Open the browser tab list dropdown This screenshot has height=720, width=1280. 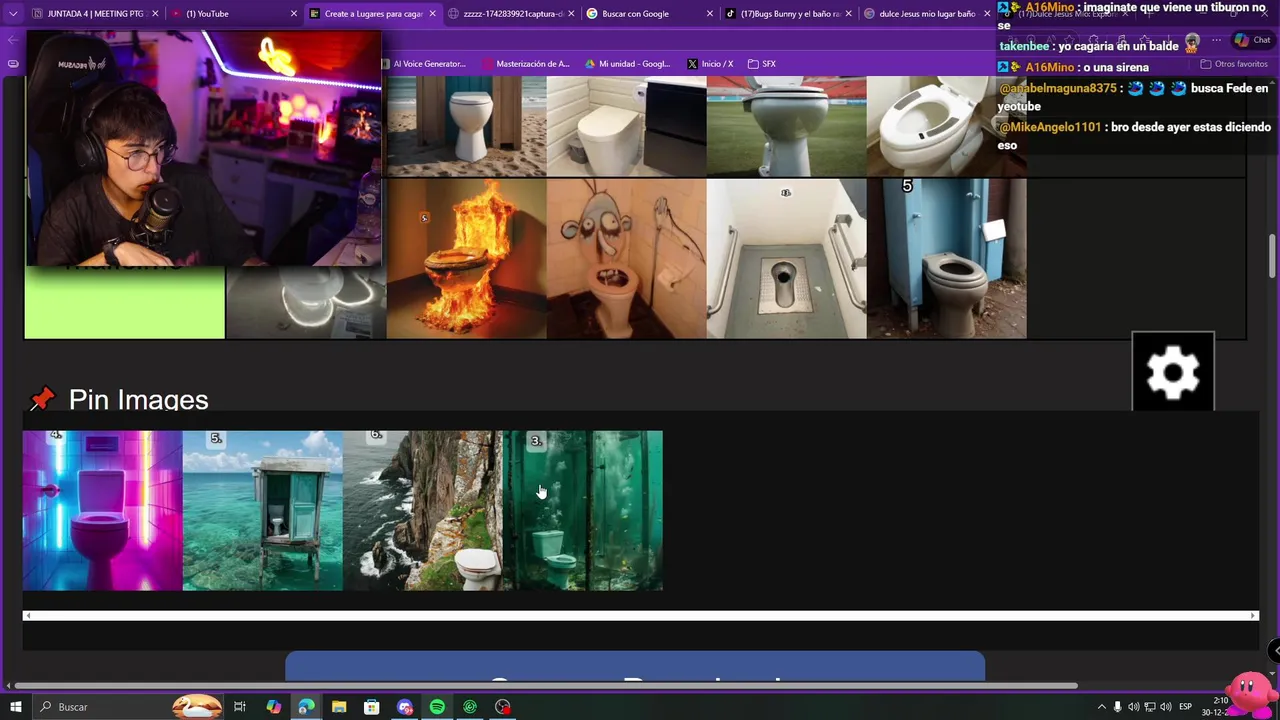click(13, 14)
